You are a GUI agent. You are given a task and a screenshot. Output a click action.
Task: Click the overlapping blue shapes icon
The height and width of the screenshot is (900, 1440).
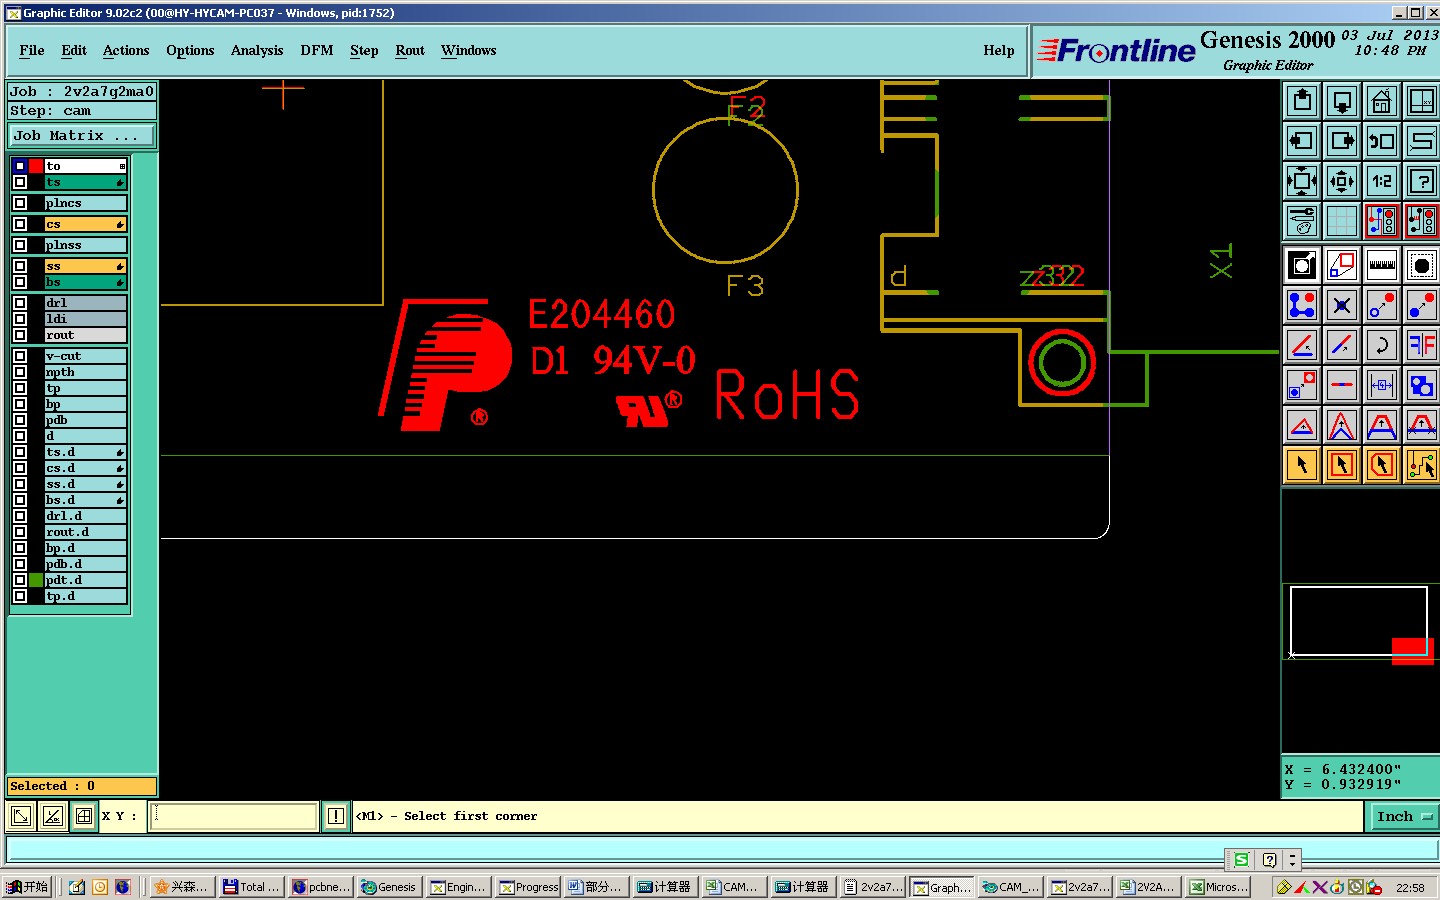[x=1422, y=385]
